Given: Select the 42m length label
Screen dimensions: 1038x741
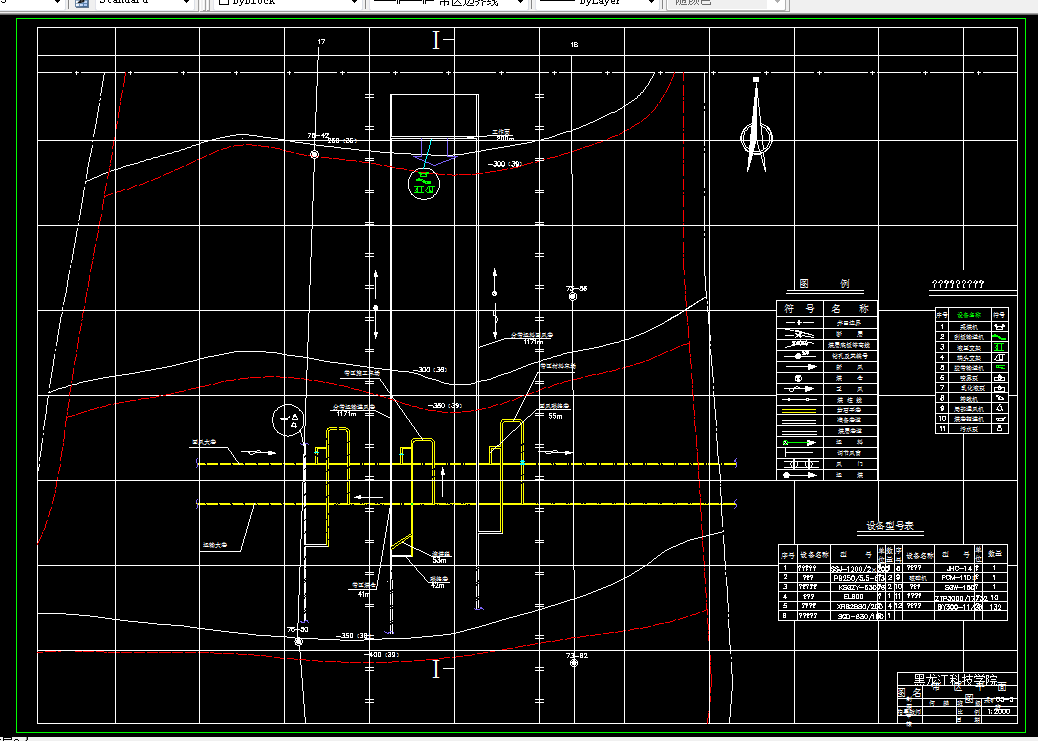Looking at the screenshot, I should pos(437,585).
